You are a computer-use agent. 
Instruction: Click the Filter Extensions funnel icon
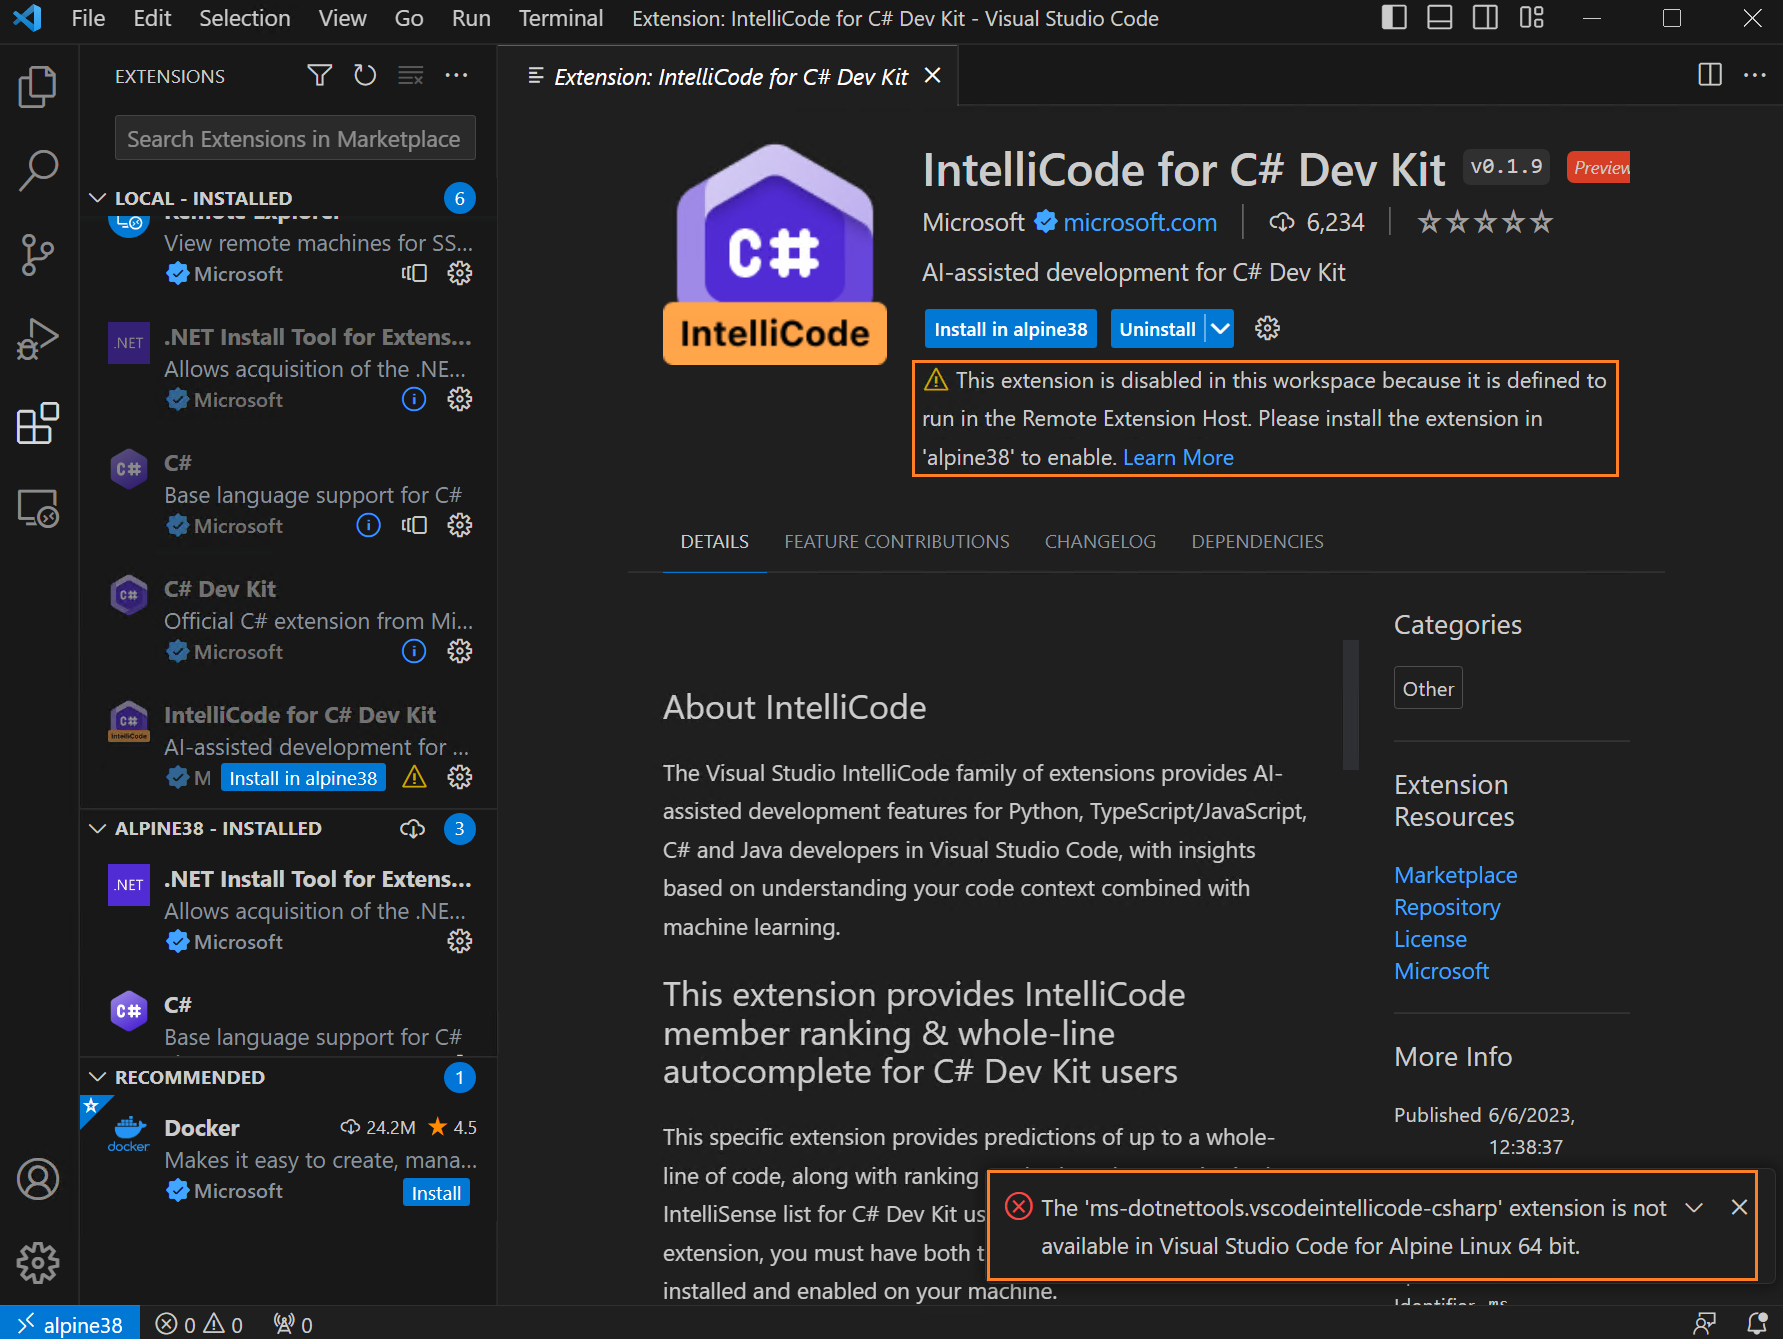pos(318,75)
